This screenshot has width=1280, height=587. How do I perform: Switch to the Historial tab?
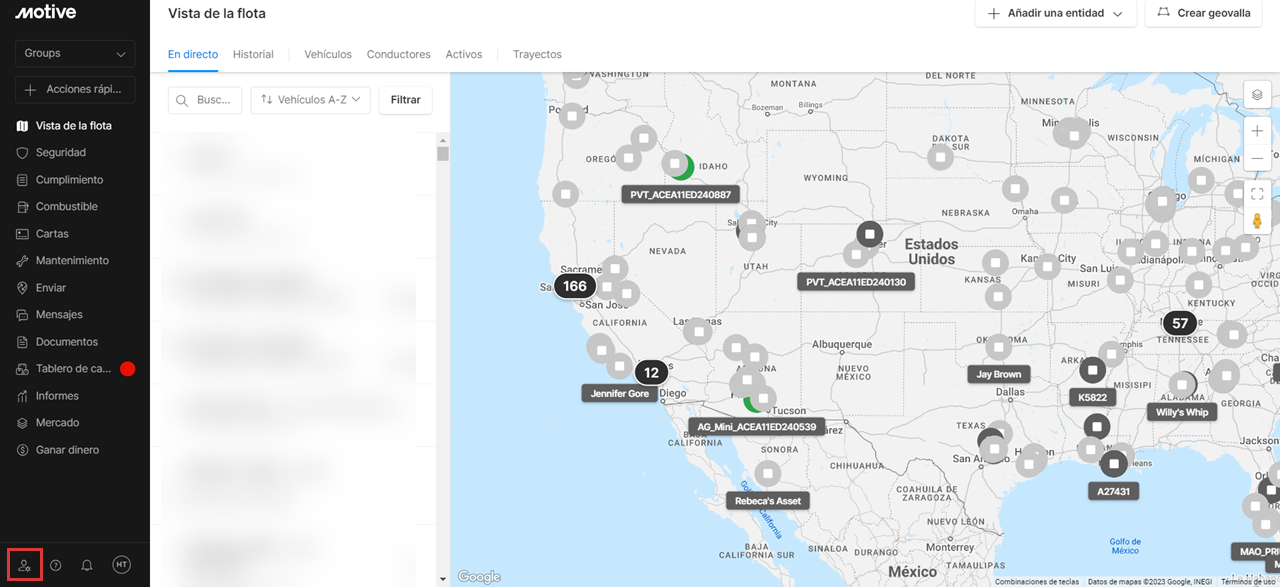click(253, 54)
